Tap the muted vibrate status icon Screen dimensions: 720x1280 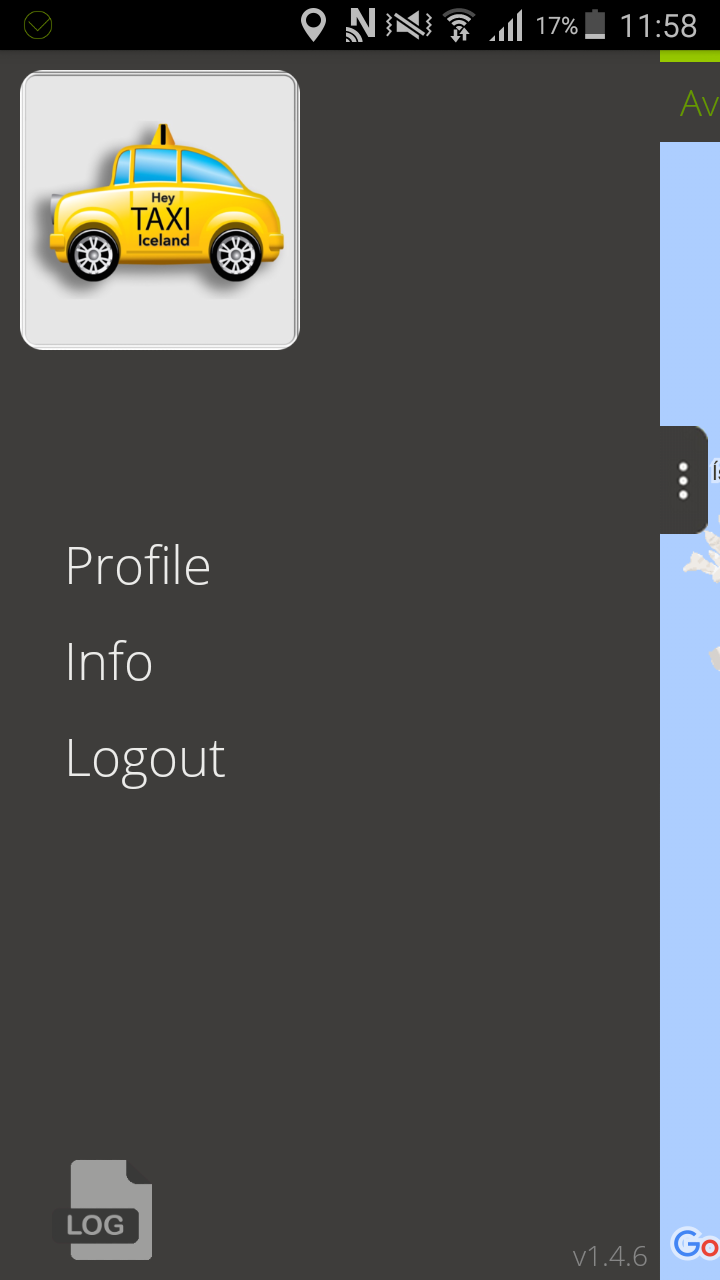(410, 25)
